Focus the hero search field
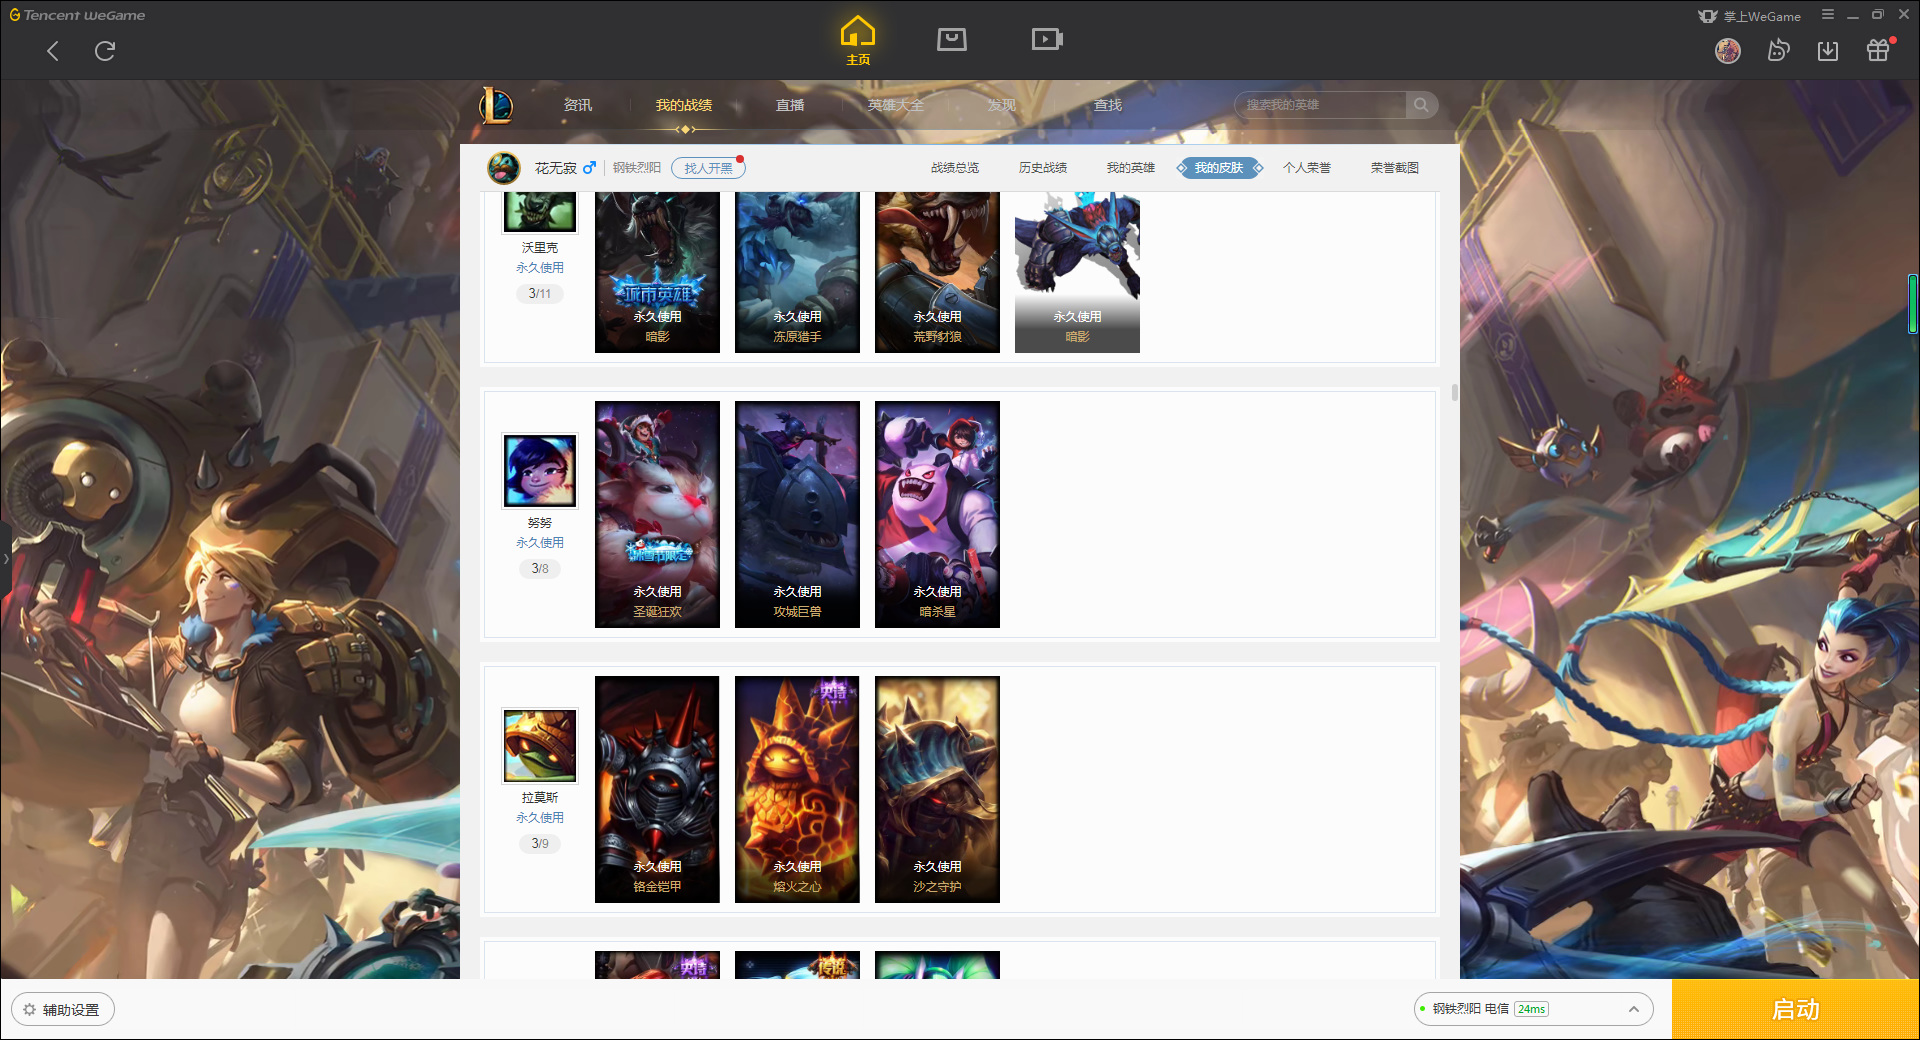1920x1040 pixels. pyautogui.click(x=1320, y=105)
